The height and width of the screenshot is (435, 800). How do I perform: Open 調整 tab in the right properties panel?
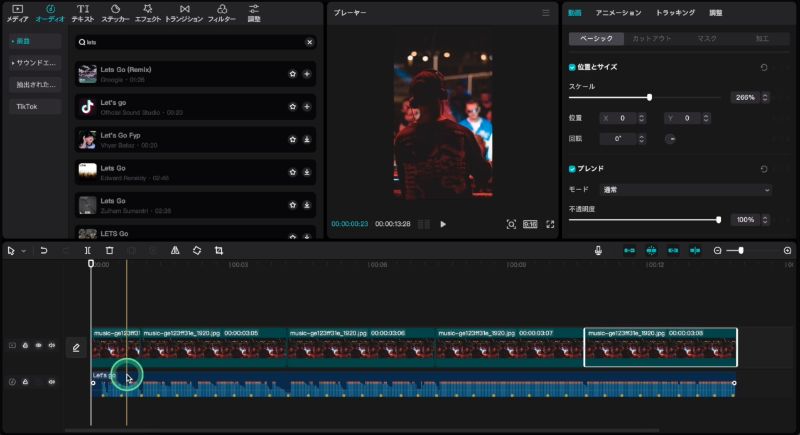[x=715, y=13]
